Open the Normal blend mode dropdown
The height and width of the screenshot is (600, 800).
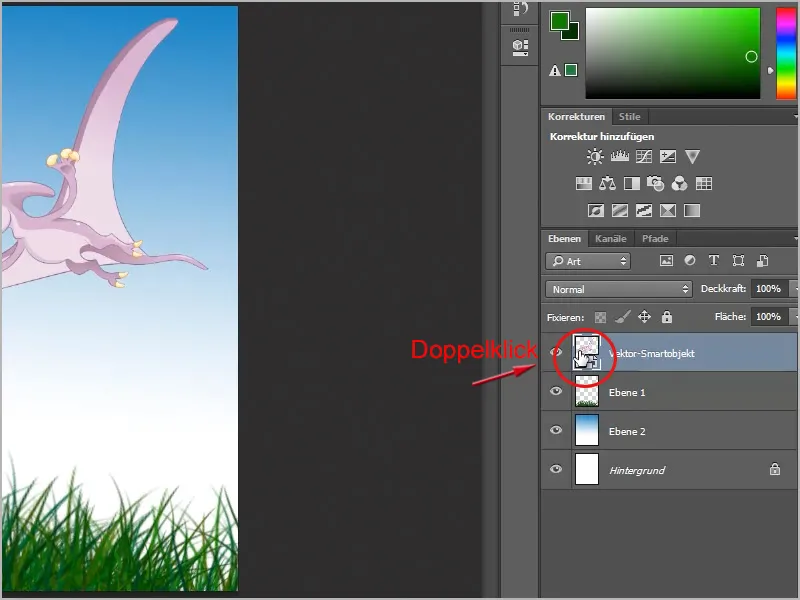(618, 289)
